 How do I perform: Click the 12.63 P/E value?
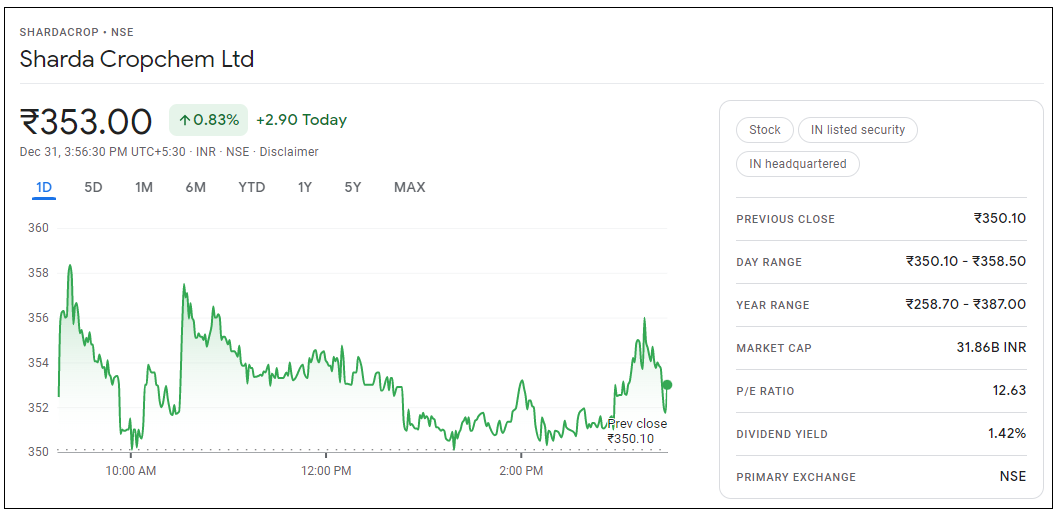coord(1010,391)
